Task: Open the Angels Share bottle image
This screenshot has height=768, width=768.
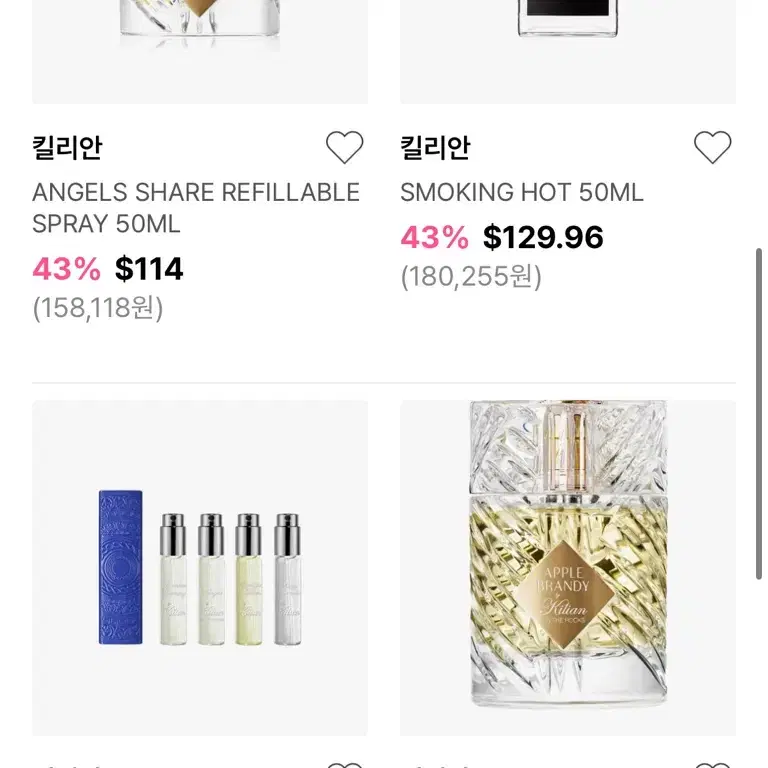Action: [200, 51]
